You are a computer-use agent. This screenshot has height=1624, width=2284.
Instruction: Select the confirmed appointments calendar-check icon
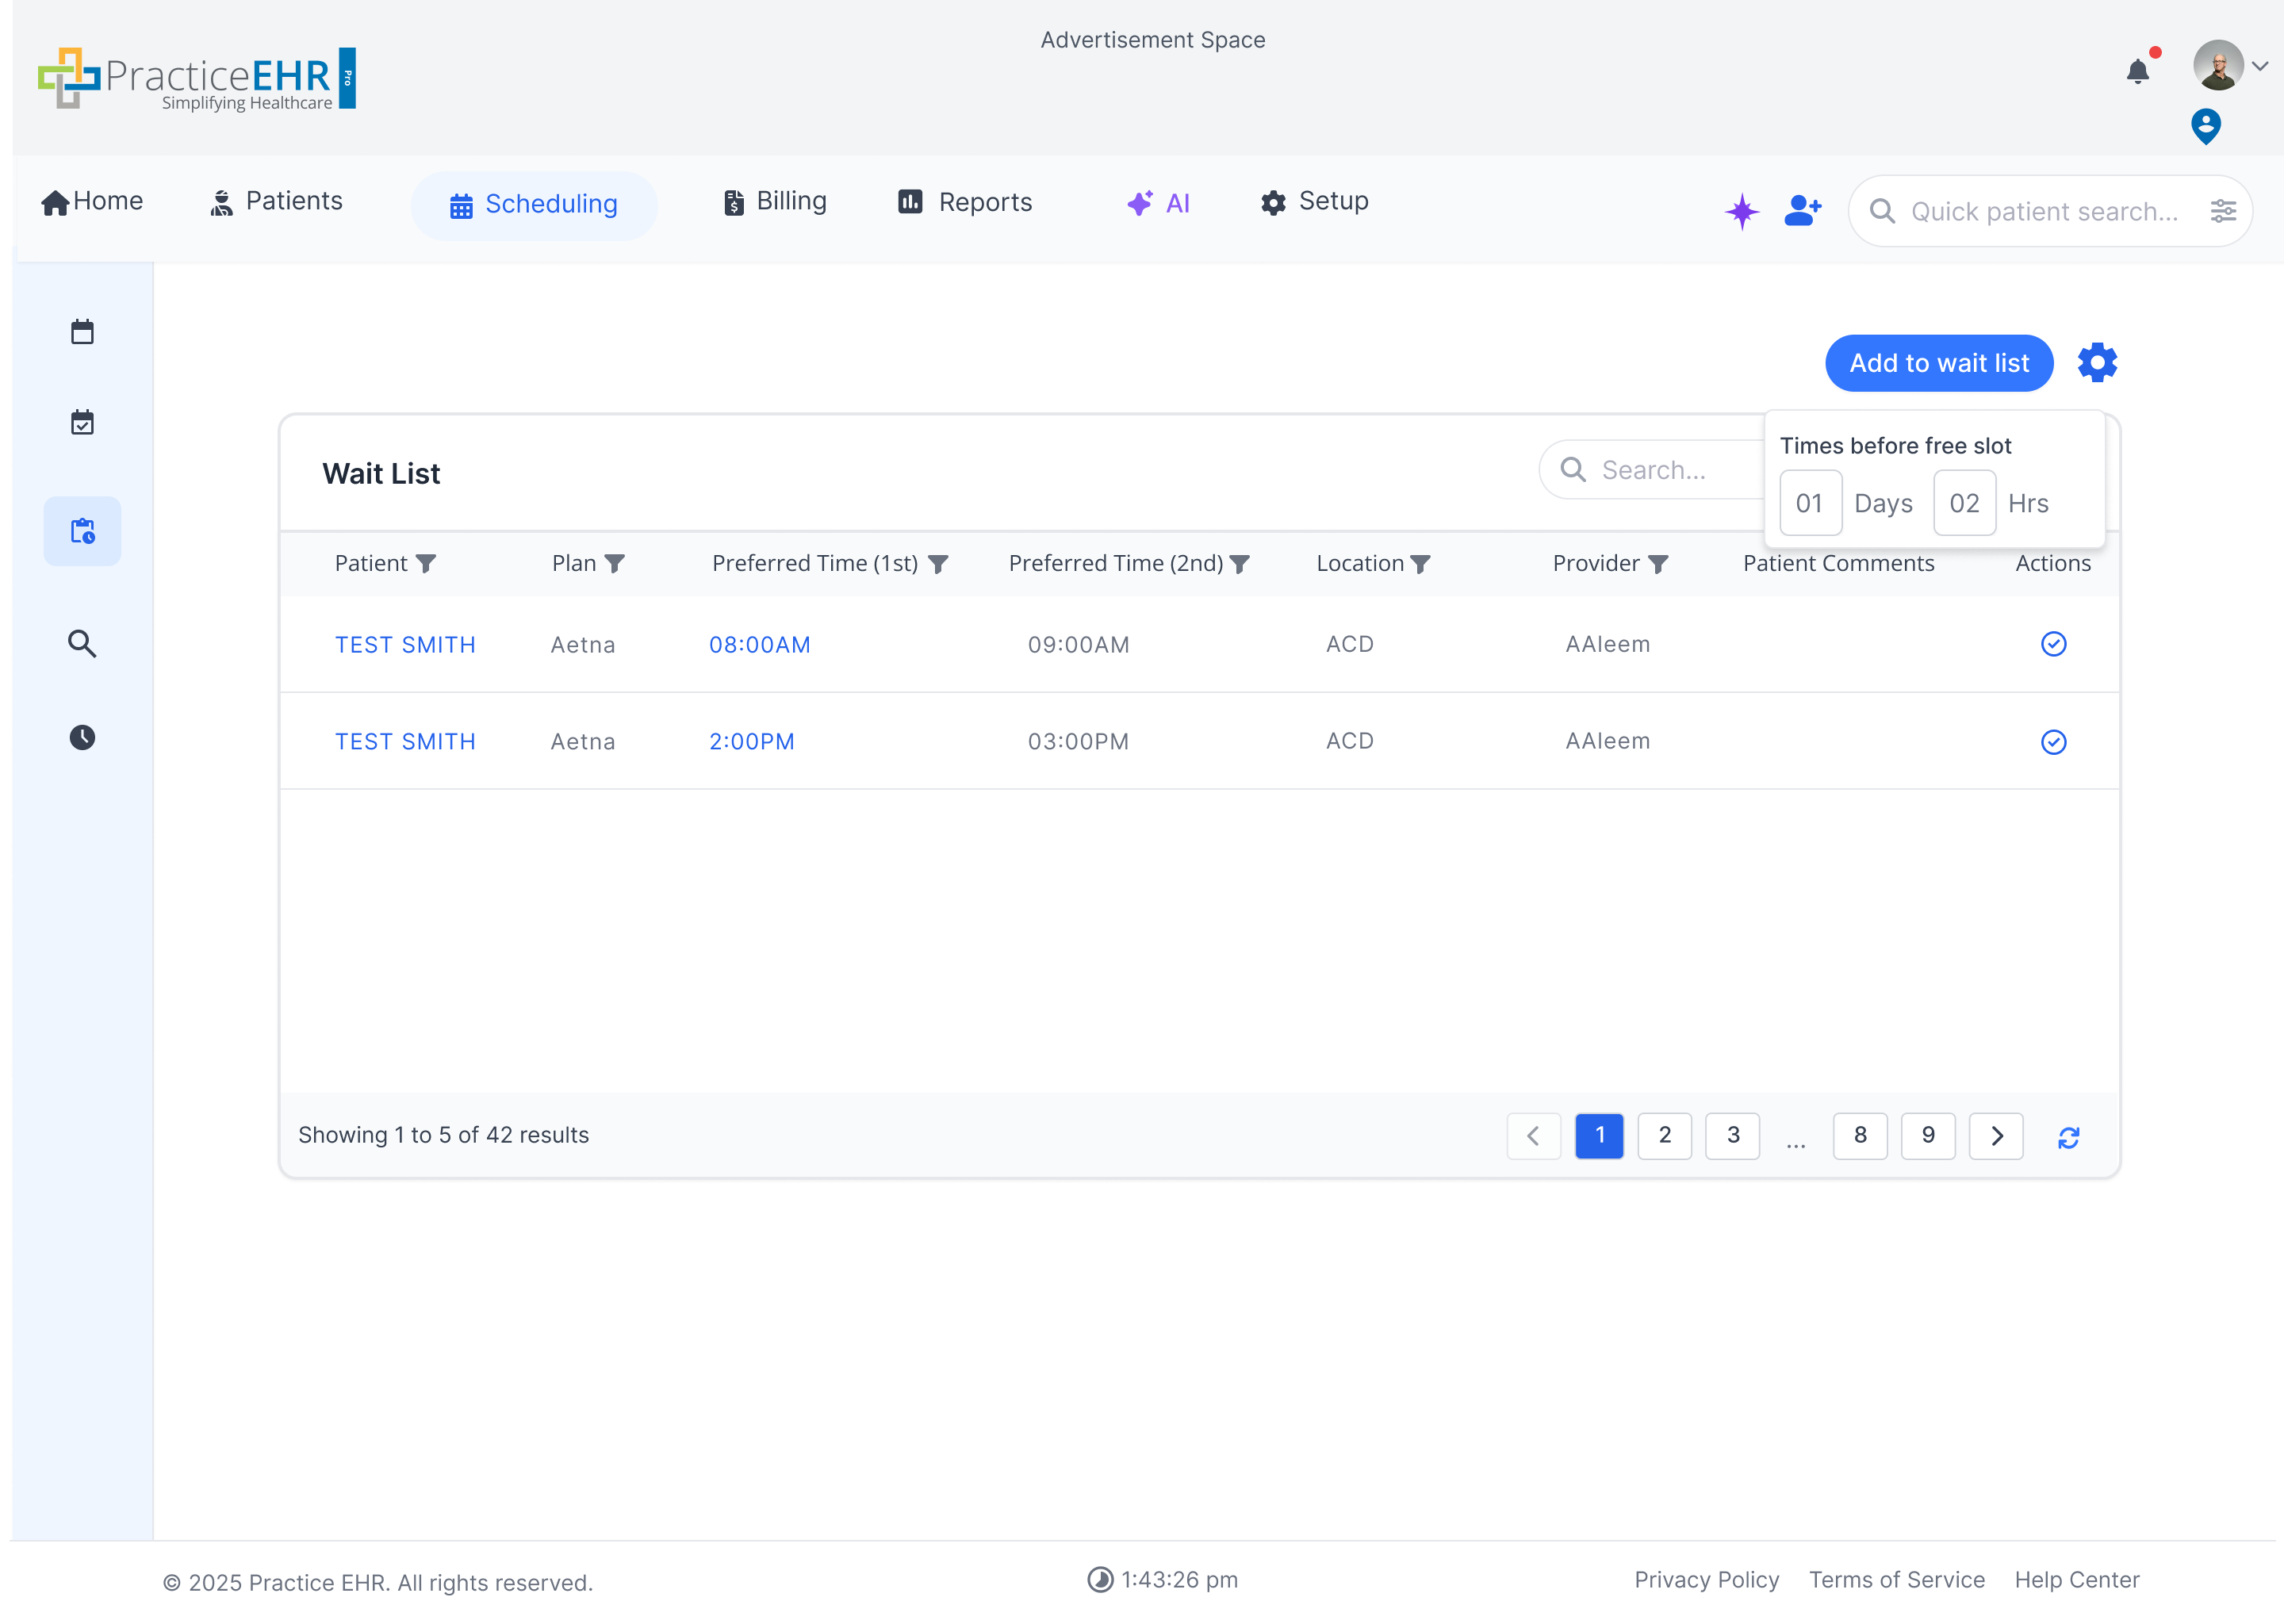82,422
